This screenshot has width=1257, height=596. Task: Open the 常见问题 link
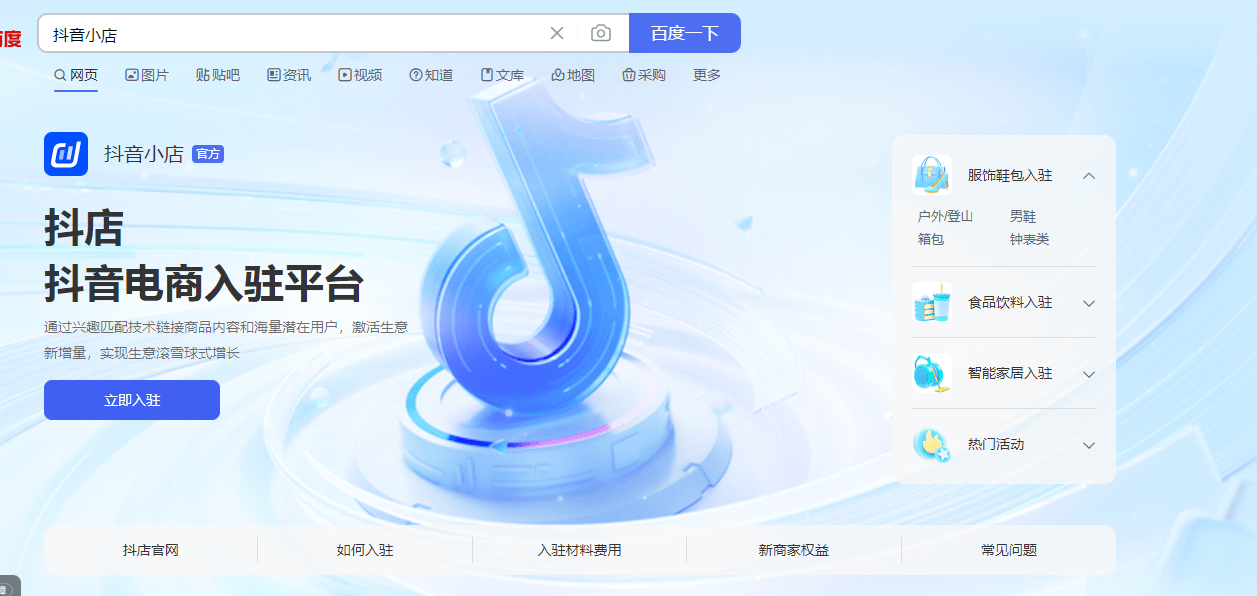(x=1009, y=549)
